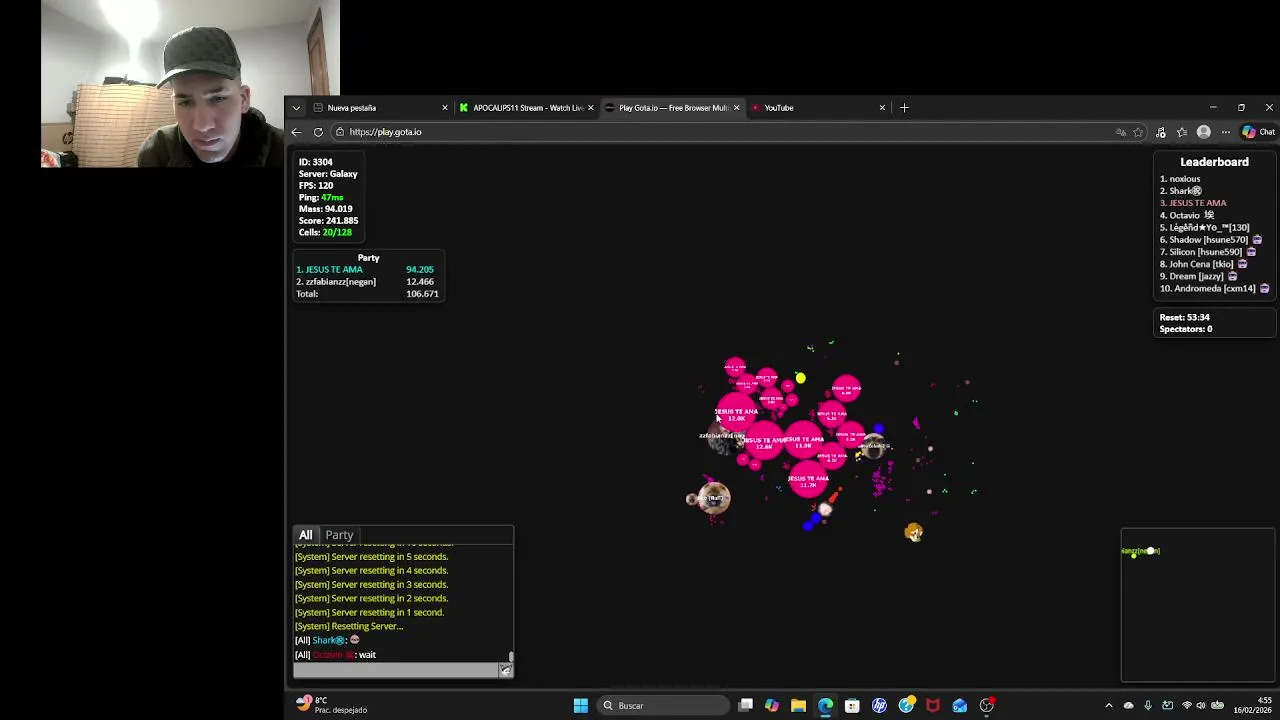Click leaderboard entry 3. JESUS TE AMA

pyautogui.click(x=1193, y=203)
